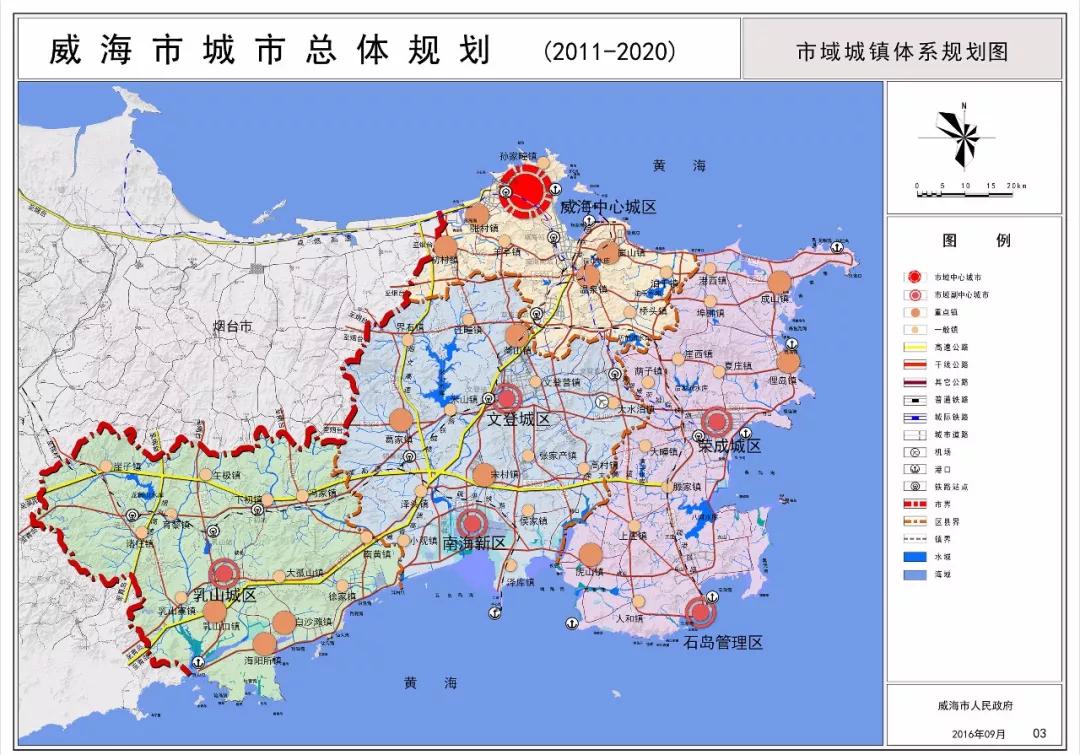Select the 石岛管理区 marker
The width and height of the screenshot is (1080, 755).
click(703, 612)
